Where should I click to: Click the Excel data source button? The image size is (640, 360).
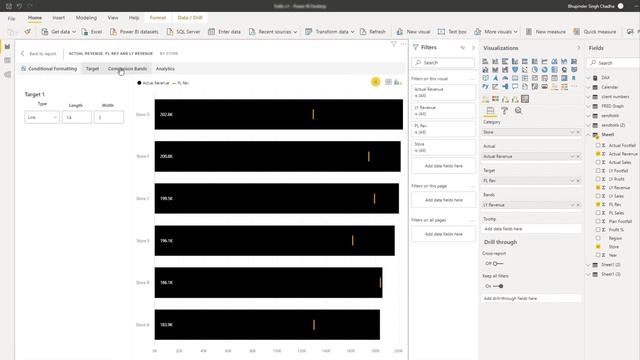92,31
